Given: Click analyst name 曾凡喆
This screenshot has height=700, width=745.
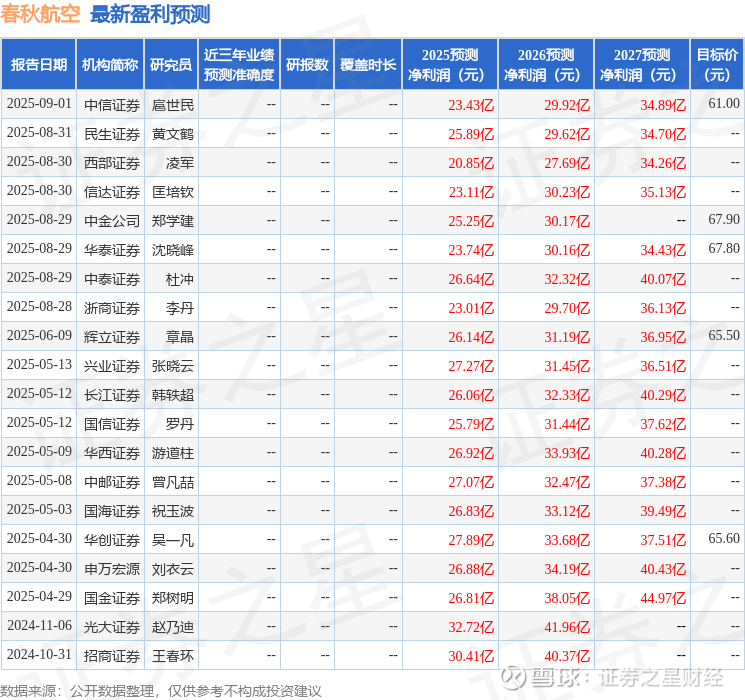Looking at the screenshot, I should [x=173, y=482].
